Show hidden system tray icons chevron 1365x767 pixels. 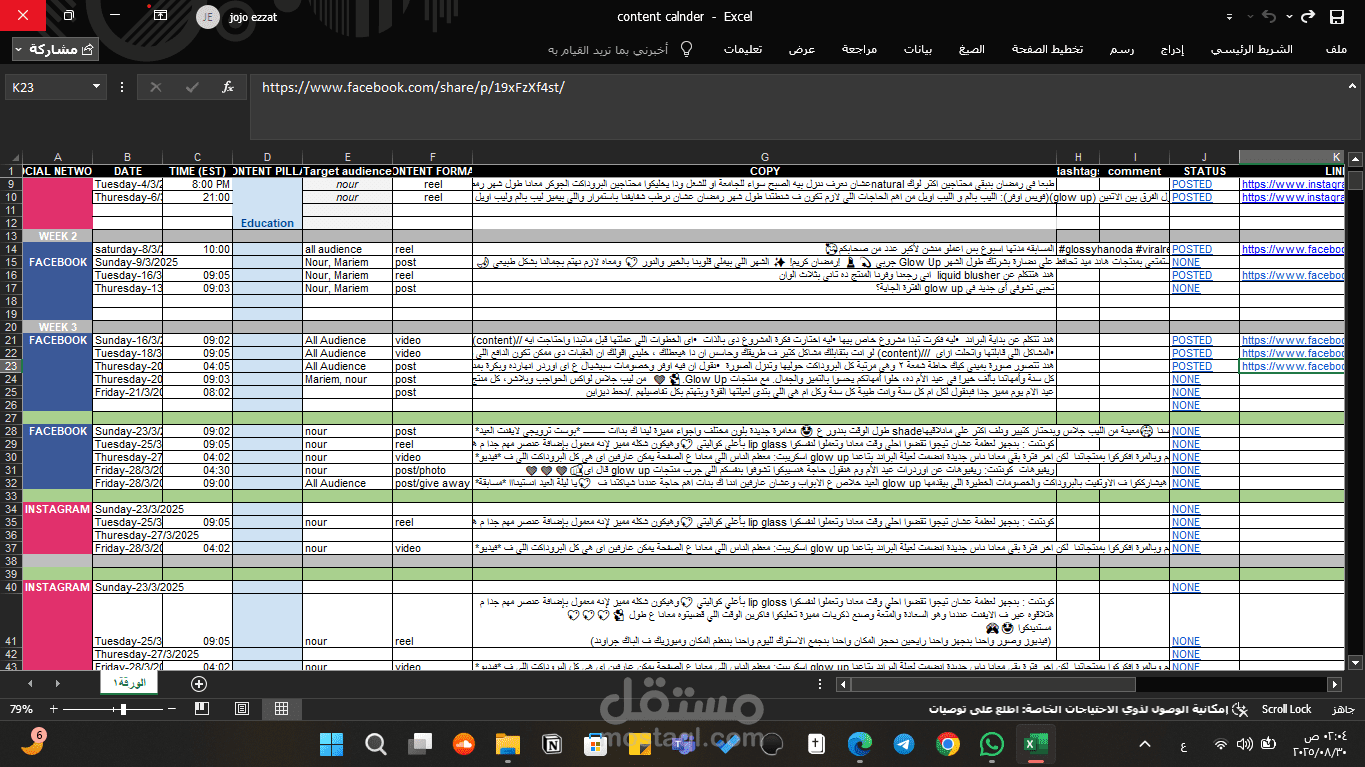click(1147, 744)
